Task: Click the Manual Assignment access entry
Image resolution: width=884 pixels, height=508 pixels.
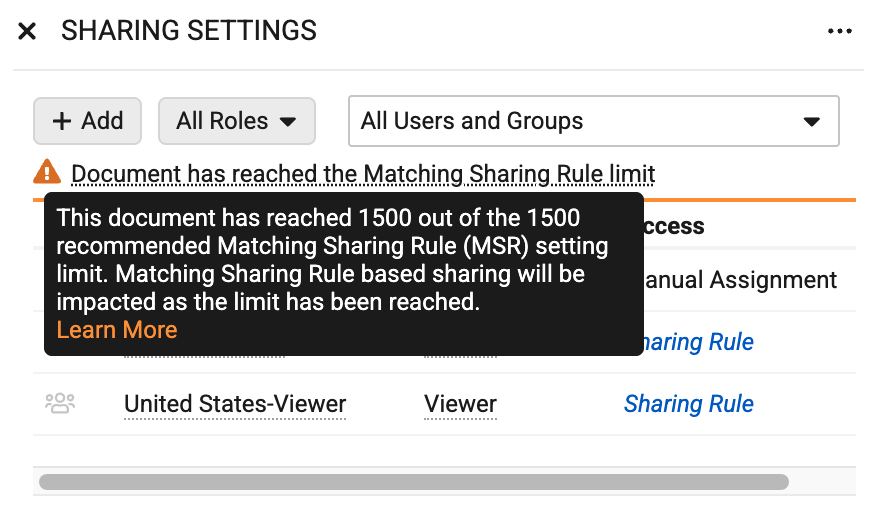Action: coord(741,280)
